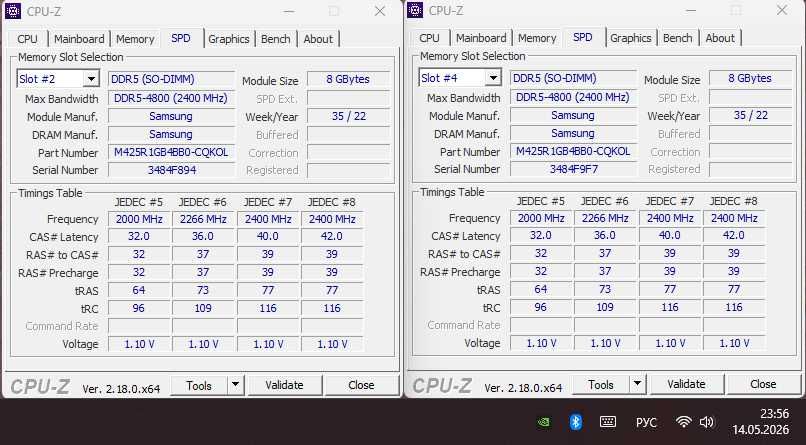Image resolution: width=806 pixels, height=445 pixels.
Task: Click Tools button in right window
Action: click(x=601, y=384)
